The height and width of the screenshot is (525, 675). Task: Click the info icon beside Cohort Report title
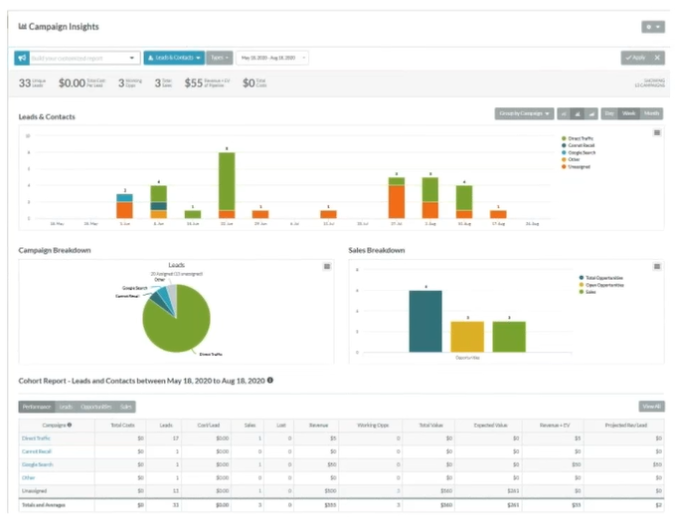pyautogui.click(x=271, y=380)
